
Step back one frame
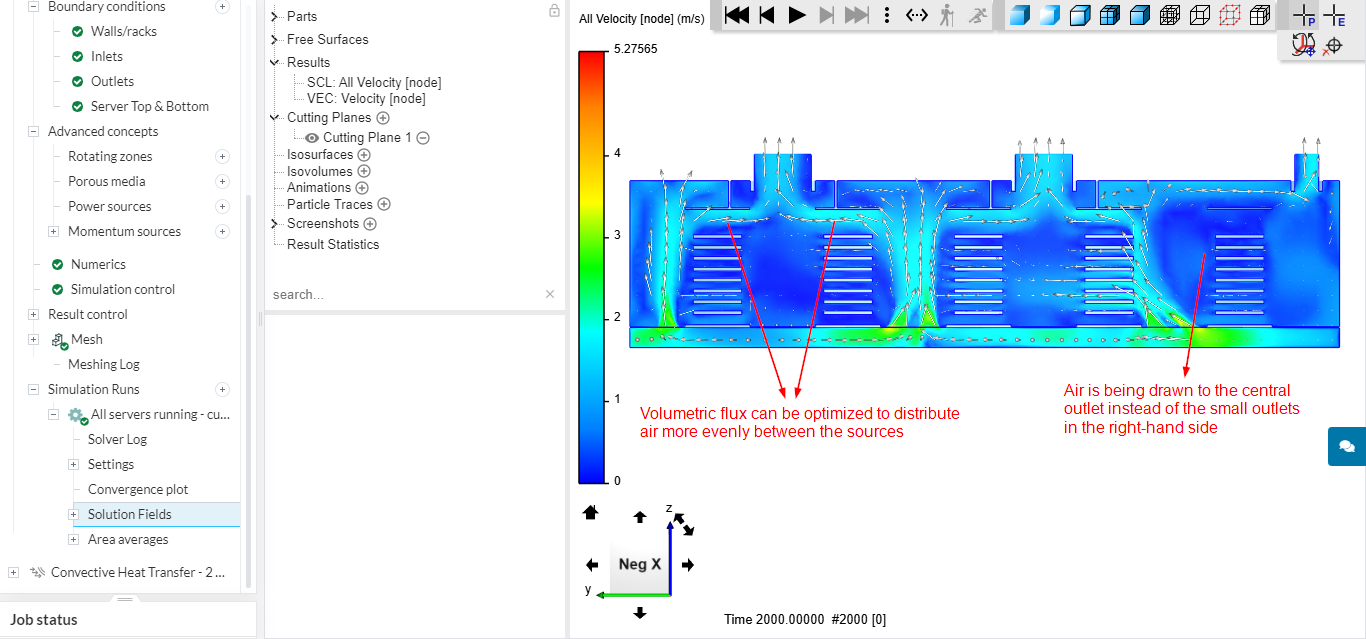pos(767,15)
